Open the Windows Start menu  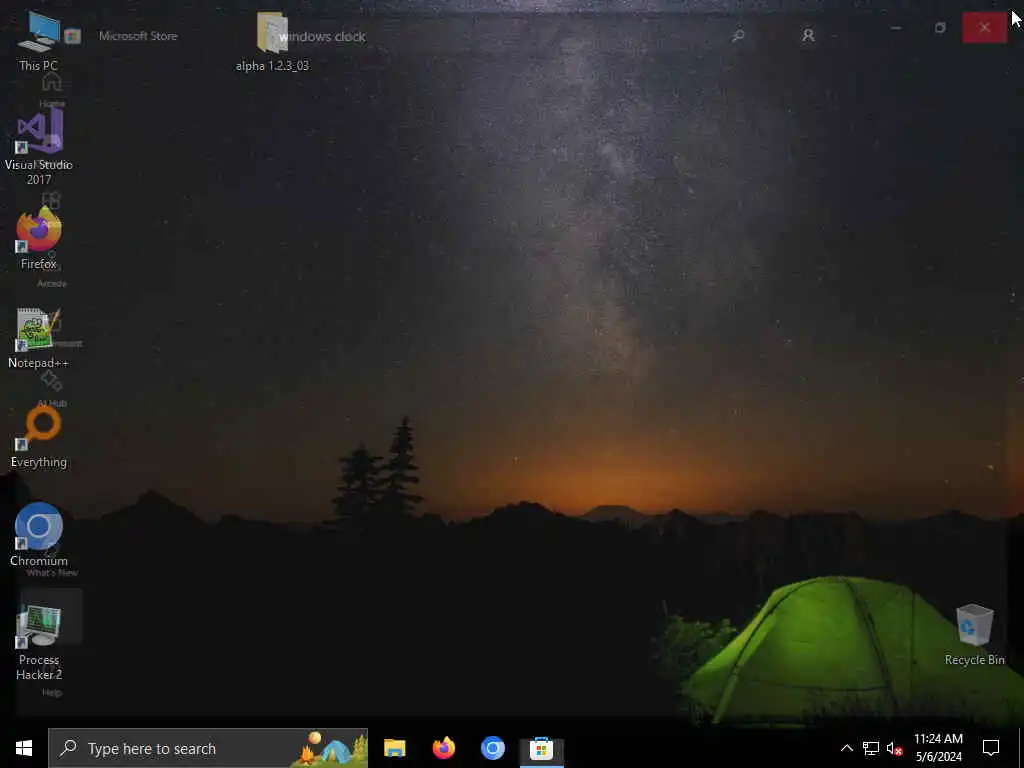pyautogui.click(x=24, y=748)
